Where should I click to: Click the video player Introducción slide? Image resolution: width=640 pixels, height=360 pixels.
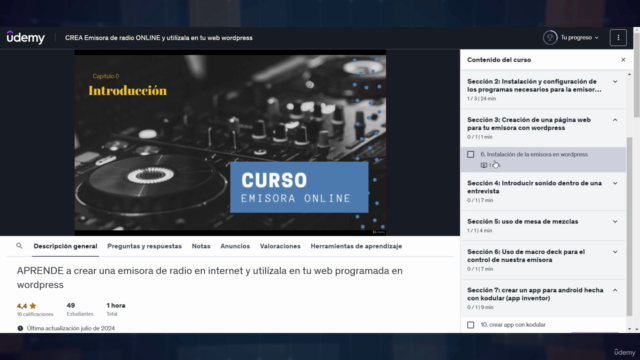click(230, 142)
